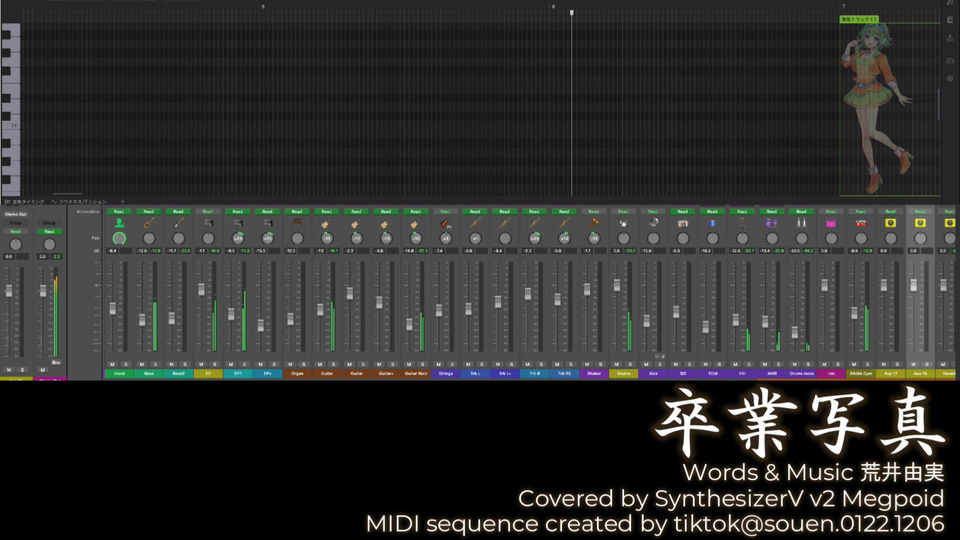Click the Trb R2 trombone icon

[x=564, y=223]
